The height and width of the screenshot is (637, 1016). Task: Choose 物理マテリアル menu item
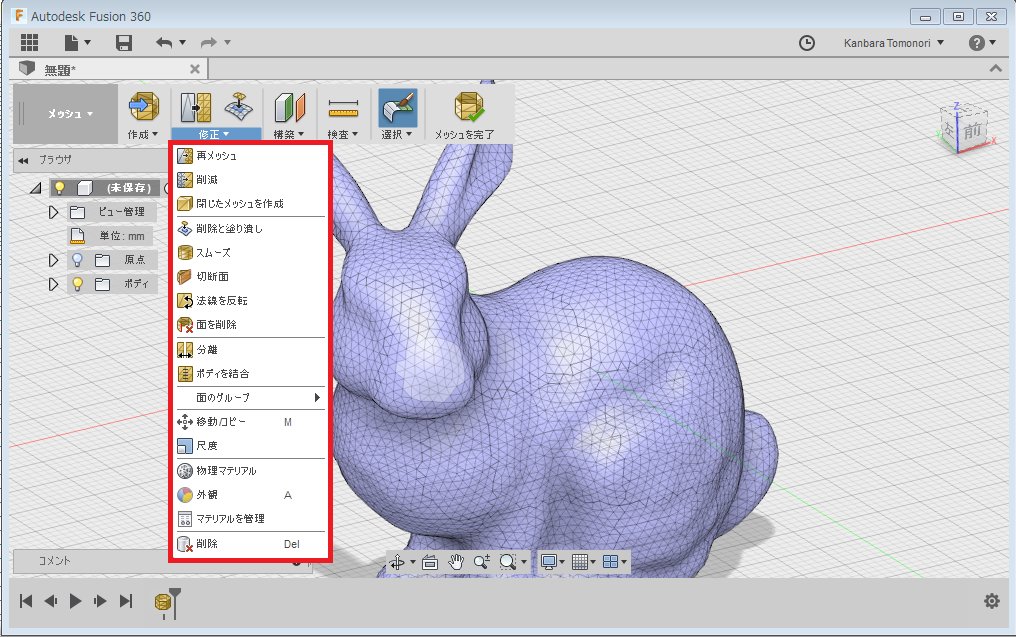coord(250,471)
